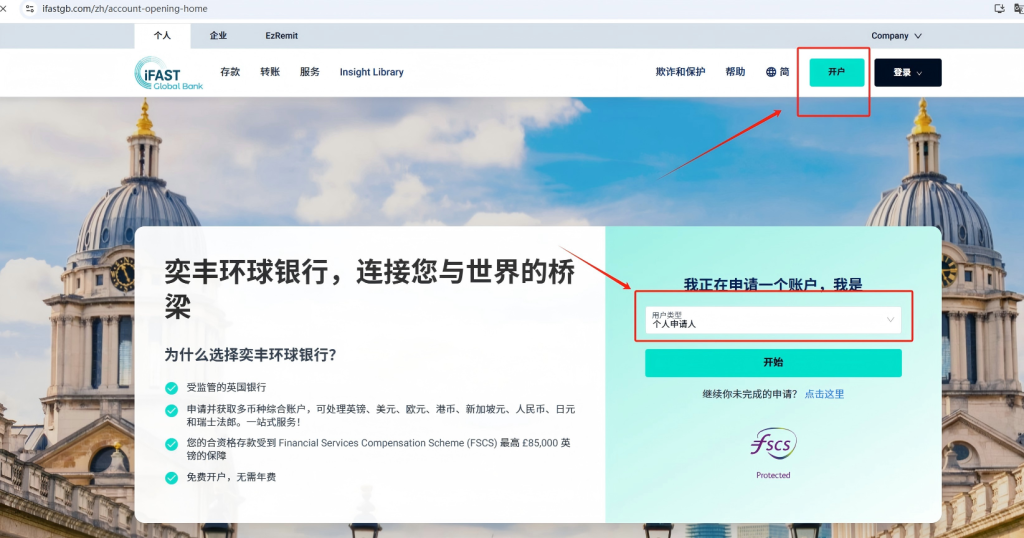Click the checkmark beside 您的合资格存款受到 FSCS
The width and height of the screenshot is (1024, 538).
(172, 444)
